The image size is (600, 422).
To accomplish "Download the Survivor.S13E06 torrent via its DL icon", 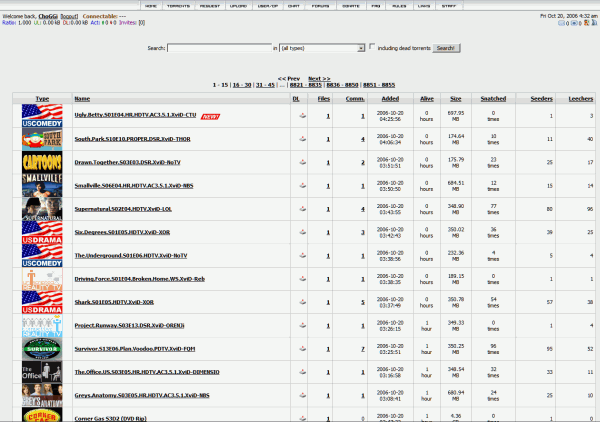I will 302,349.
